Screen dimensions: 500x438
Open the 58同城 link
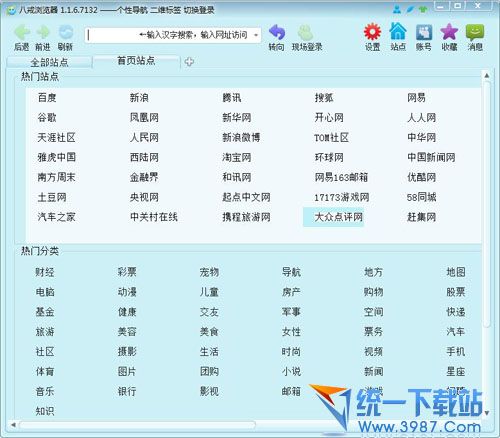421,197
